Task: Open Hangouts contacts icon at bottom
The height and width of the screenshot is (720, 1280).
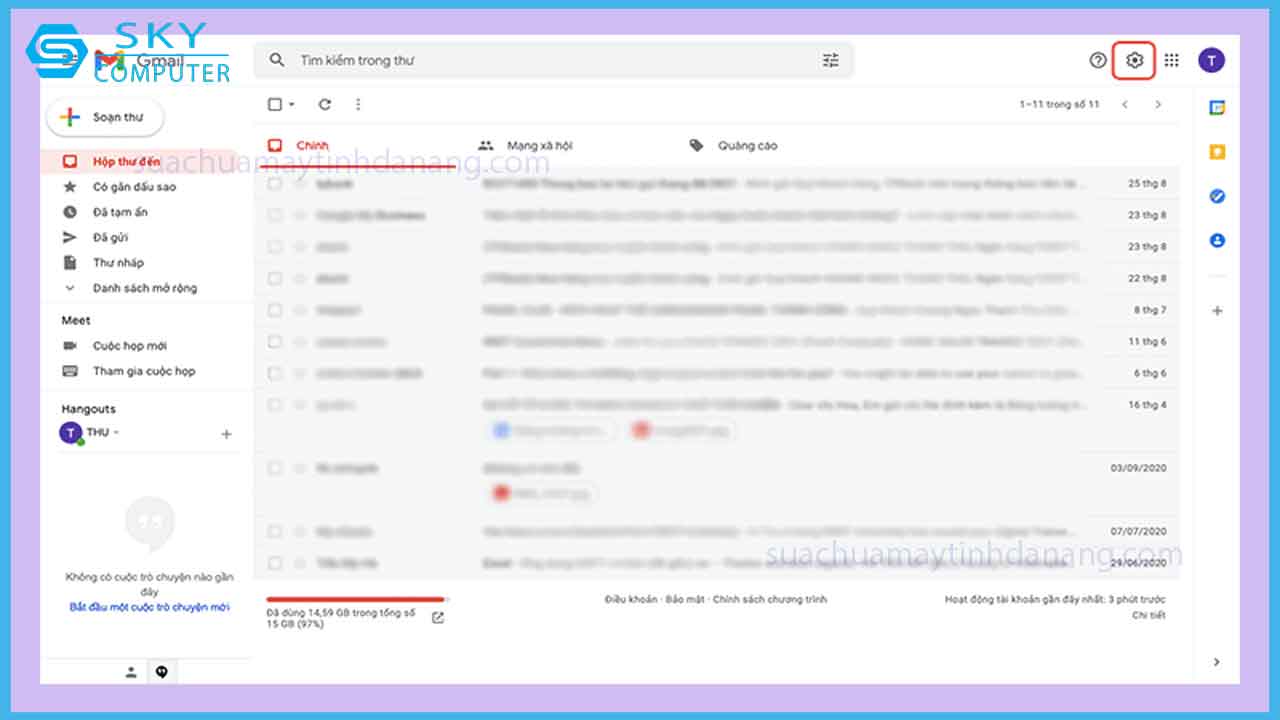Action: tap(131, 672)
